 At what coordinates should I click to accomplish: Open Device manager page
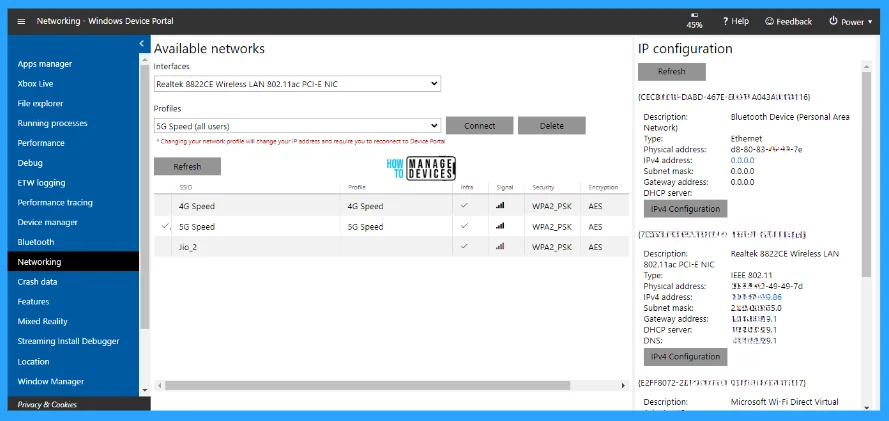pos(48,223)
